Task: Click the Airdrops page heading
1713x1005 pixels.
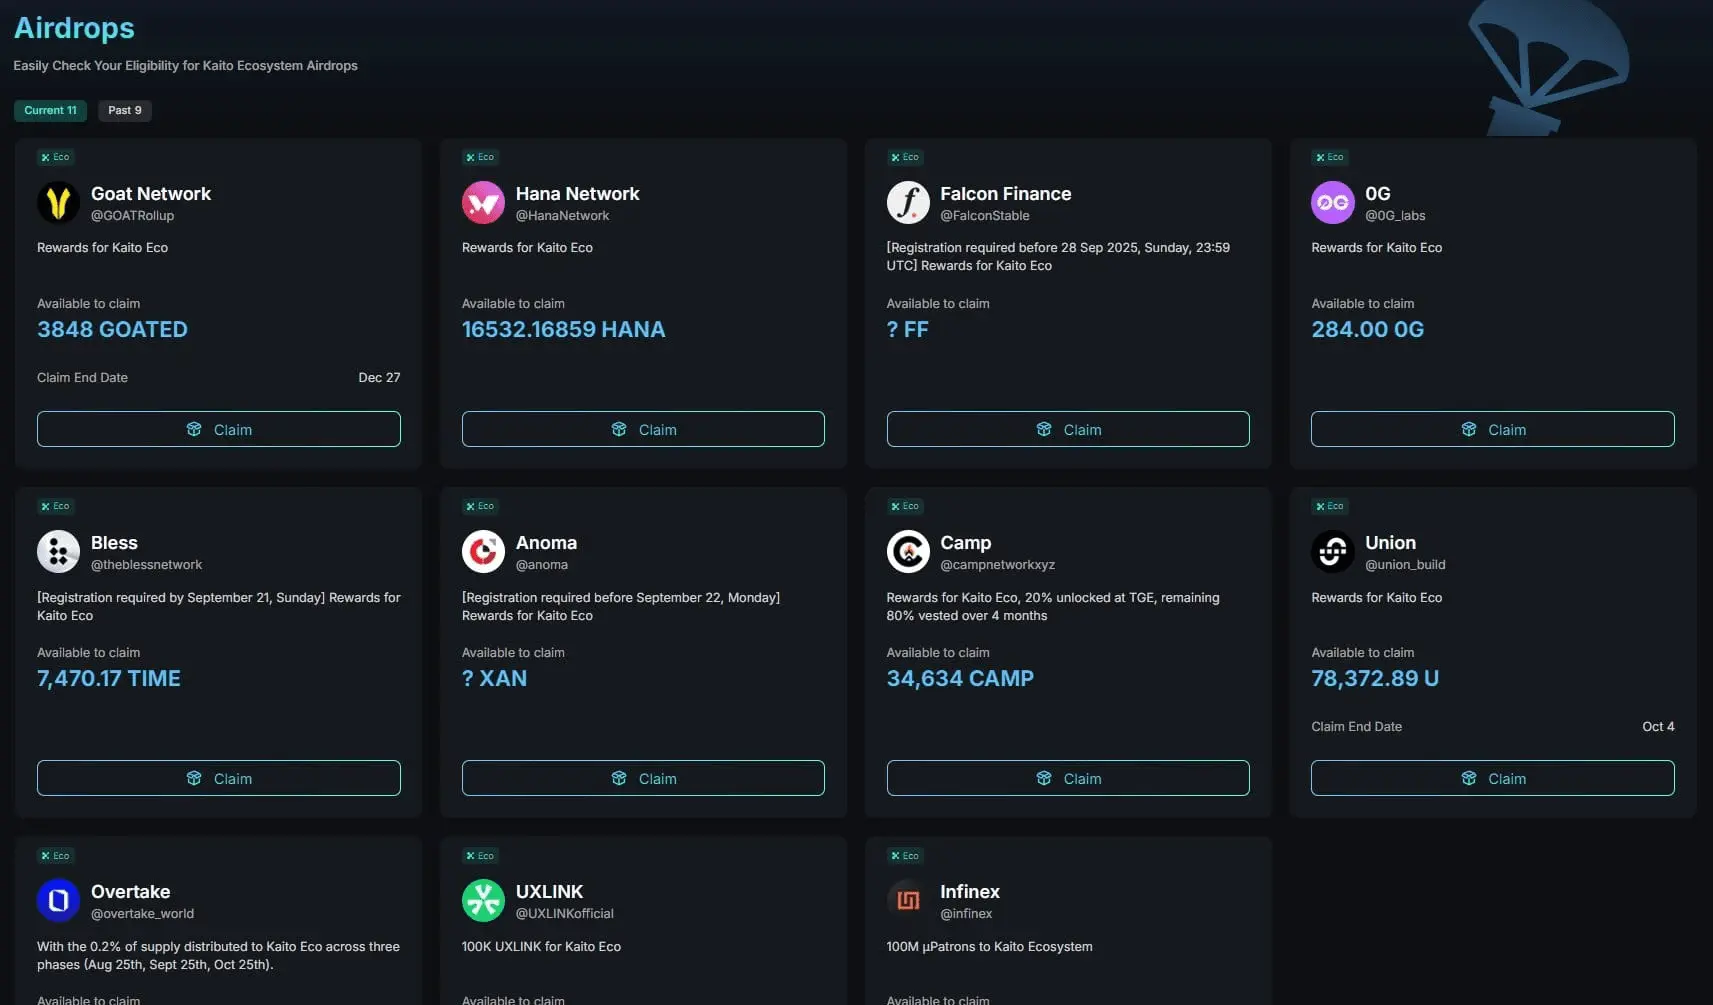Action: pos(74,28)
